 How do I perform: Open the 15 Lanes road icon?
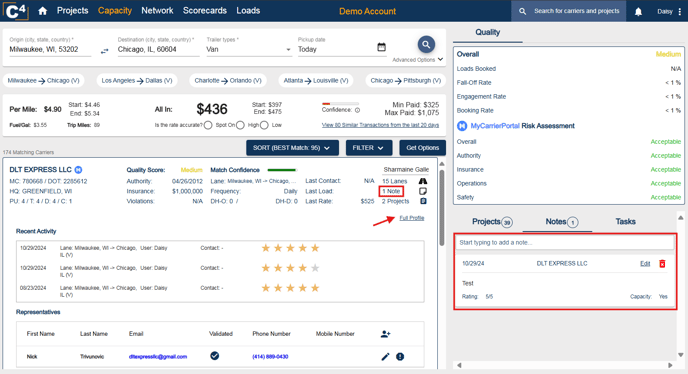point(423,181)
